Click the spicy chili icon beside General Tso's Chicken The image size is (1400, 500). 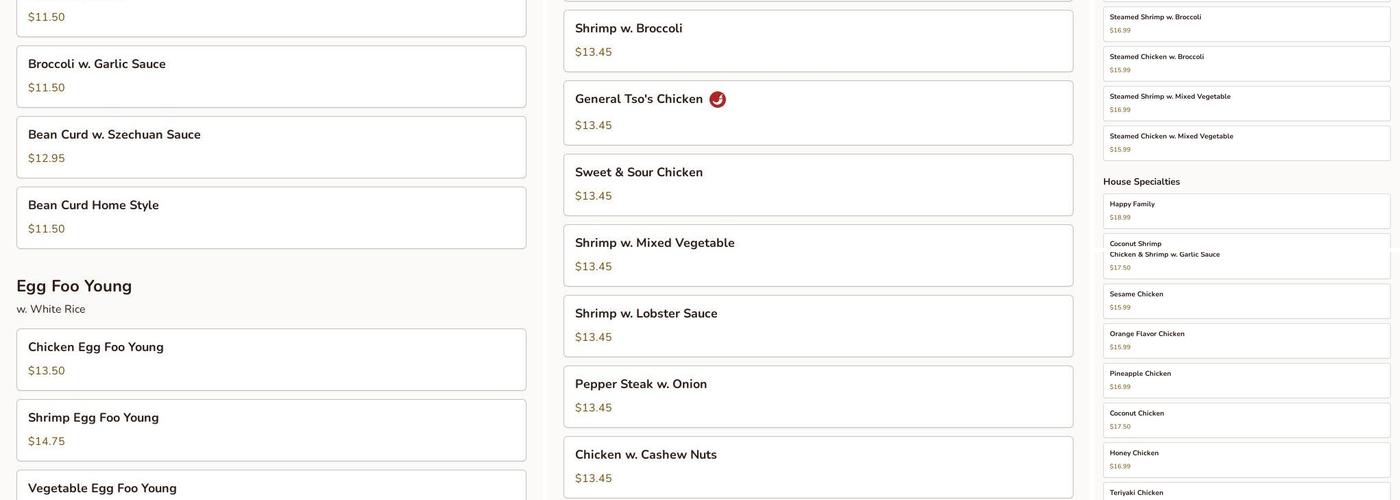(717, 100)
